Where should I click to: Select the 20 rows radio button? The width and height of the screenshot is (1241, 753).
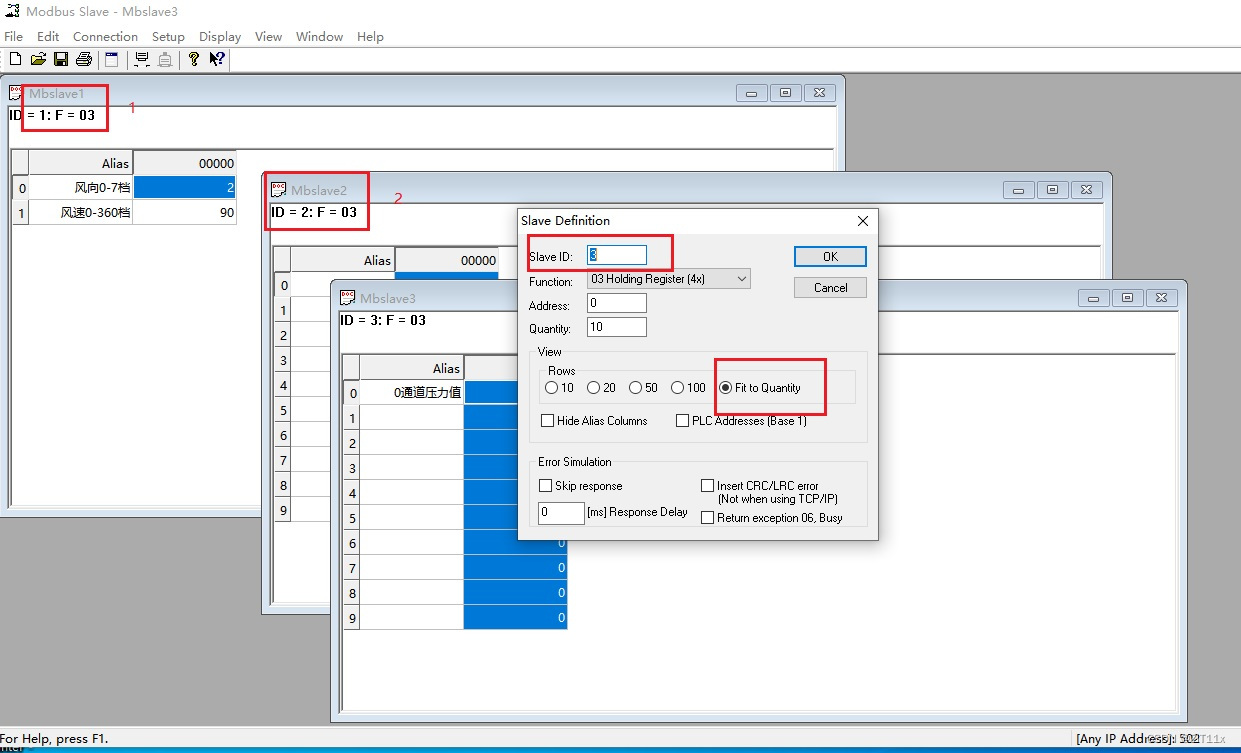coord(593,388)
